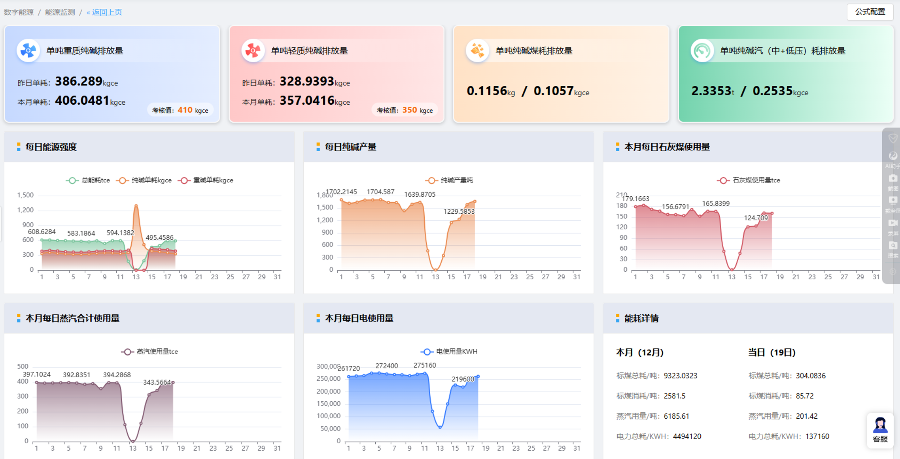Toggle the 总能耗tce legend series
The width and height of the screenshot is (900, 459).
tap(88, 180)
